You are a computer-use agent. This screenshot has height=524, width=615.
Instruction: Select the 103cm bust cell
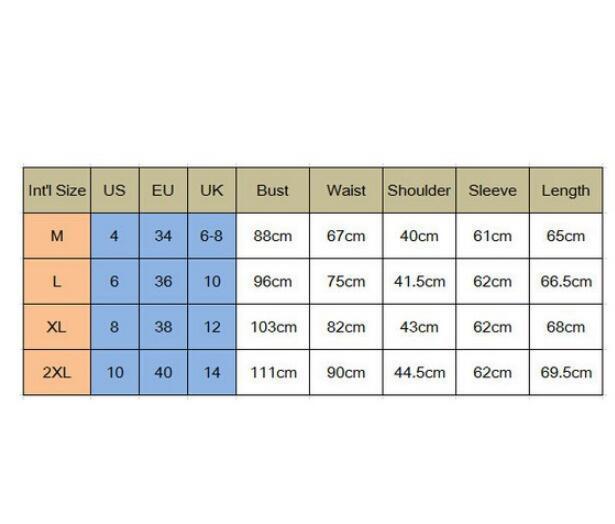pos(272,327)
